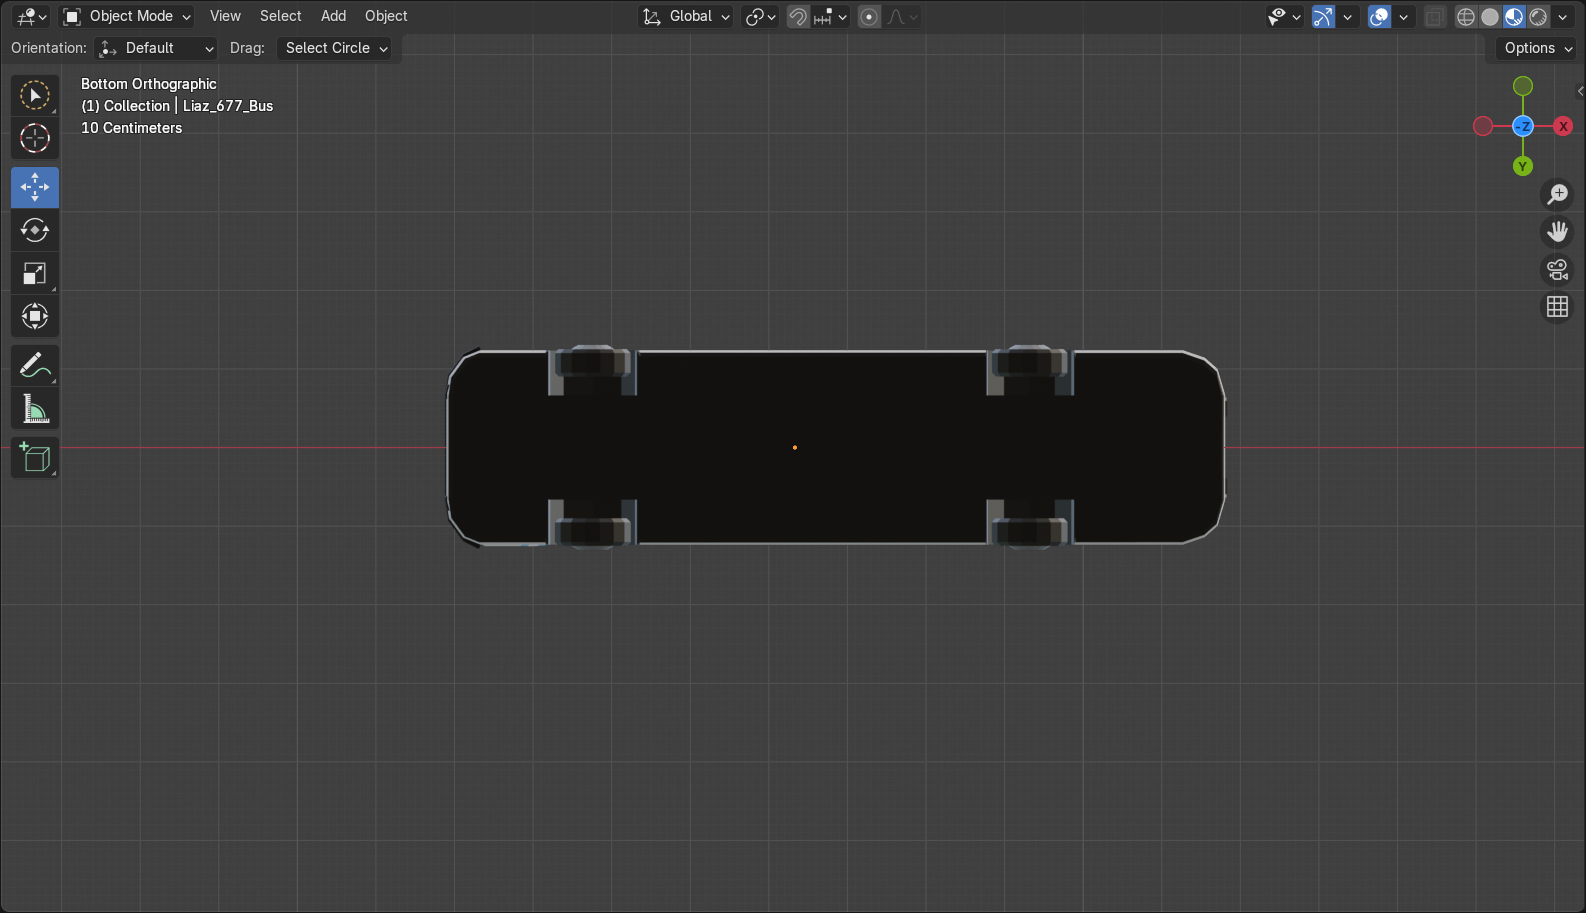The height and width of the screenshot is (913, 1586).
Task: Expand the sidebar with the small arrow
Action: (1580, 91)
